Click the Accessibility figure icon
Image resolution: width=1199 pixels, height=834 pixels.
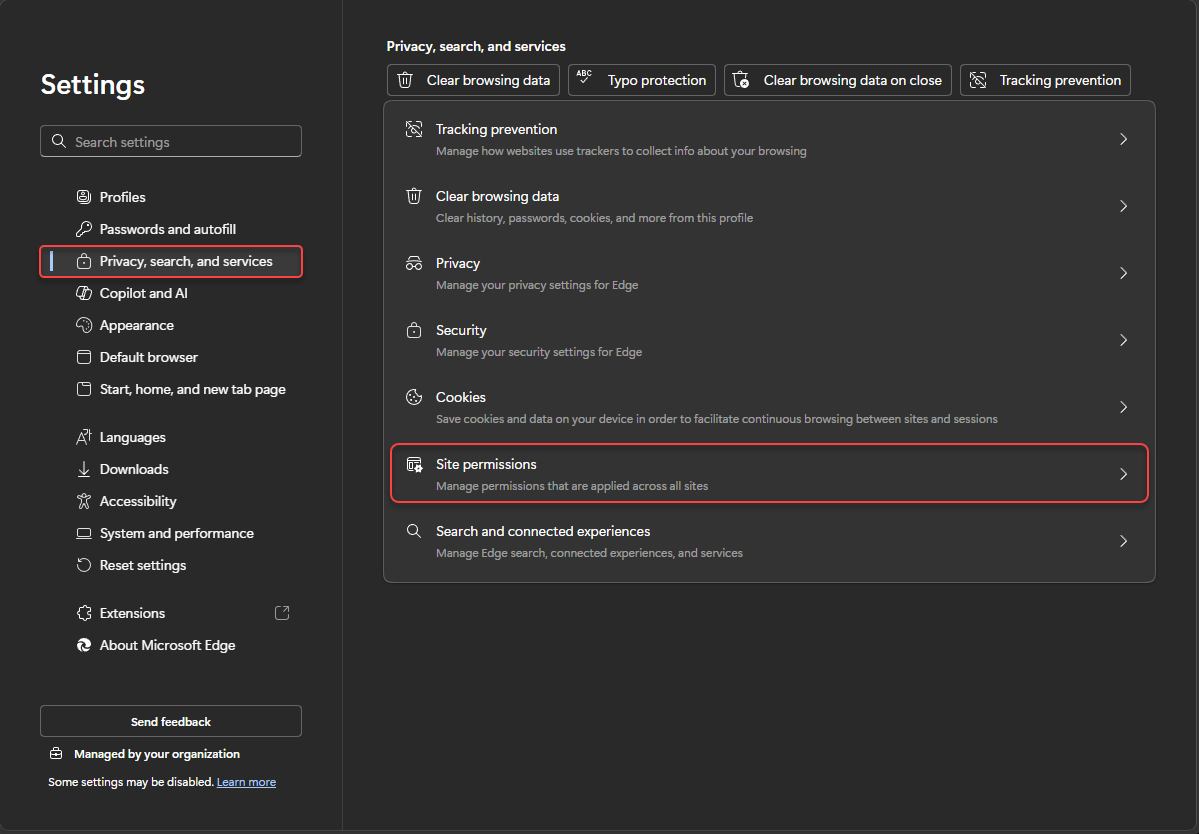click(x=84, y=501)
